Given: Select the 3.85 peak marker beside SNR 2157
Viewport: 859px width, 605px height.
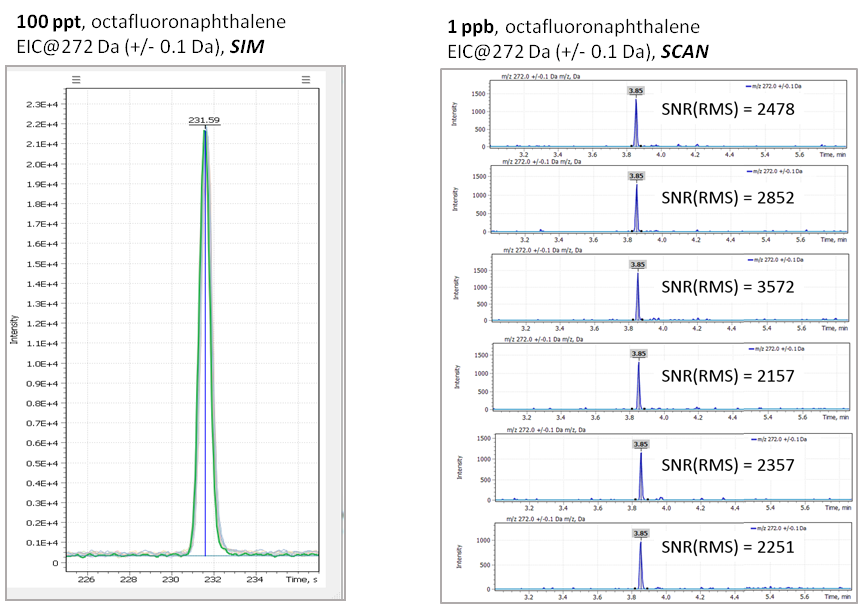Looking at the screenshot, I should tap(638, 353).
